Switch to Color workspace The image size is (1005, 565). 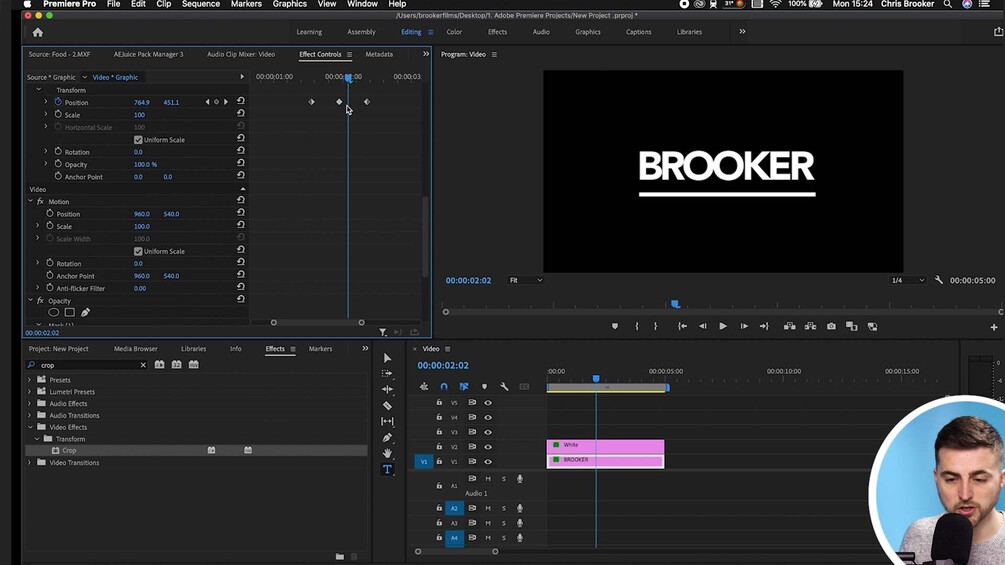pyautogui.click(x=454, y=32)
